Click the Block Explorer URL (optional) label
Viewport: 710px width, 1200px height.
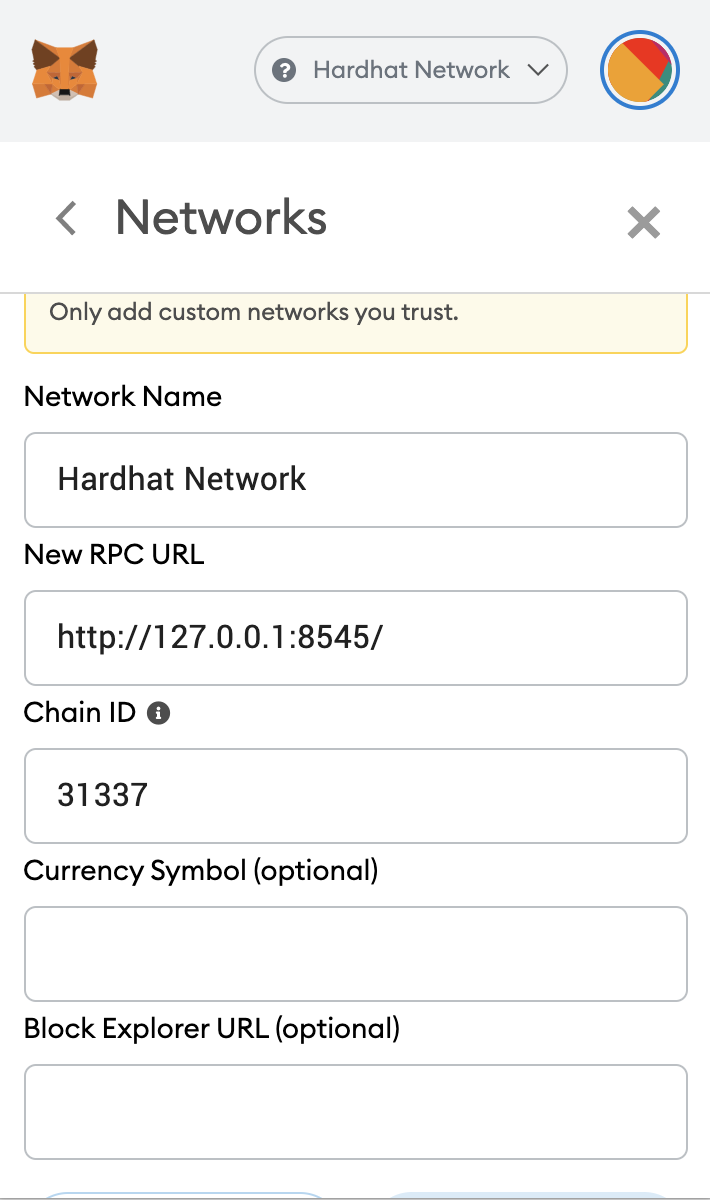point(212,1028)
